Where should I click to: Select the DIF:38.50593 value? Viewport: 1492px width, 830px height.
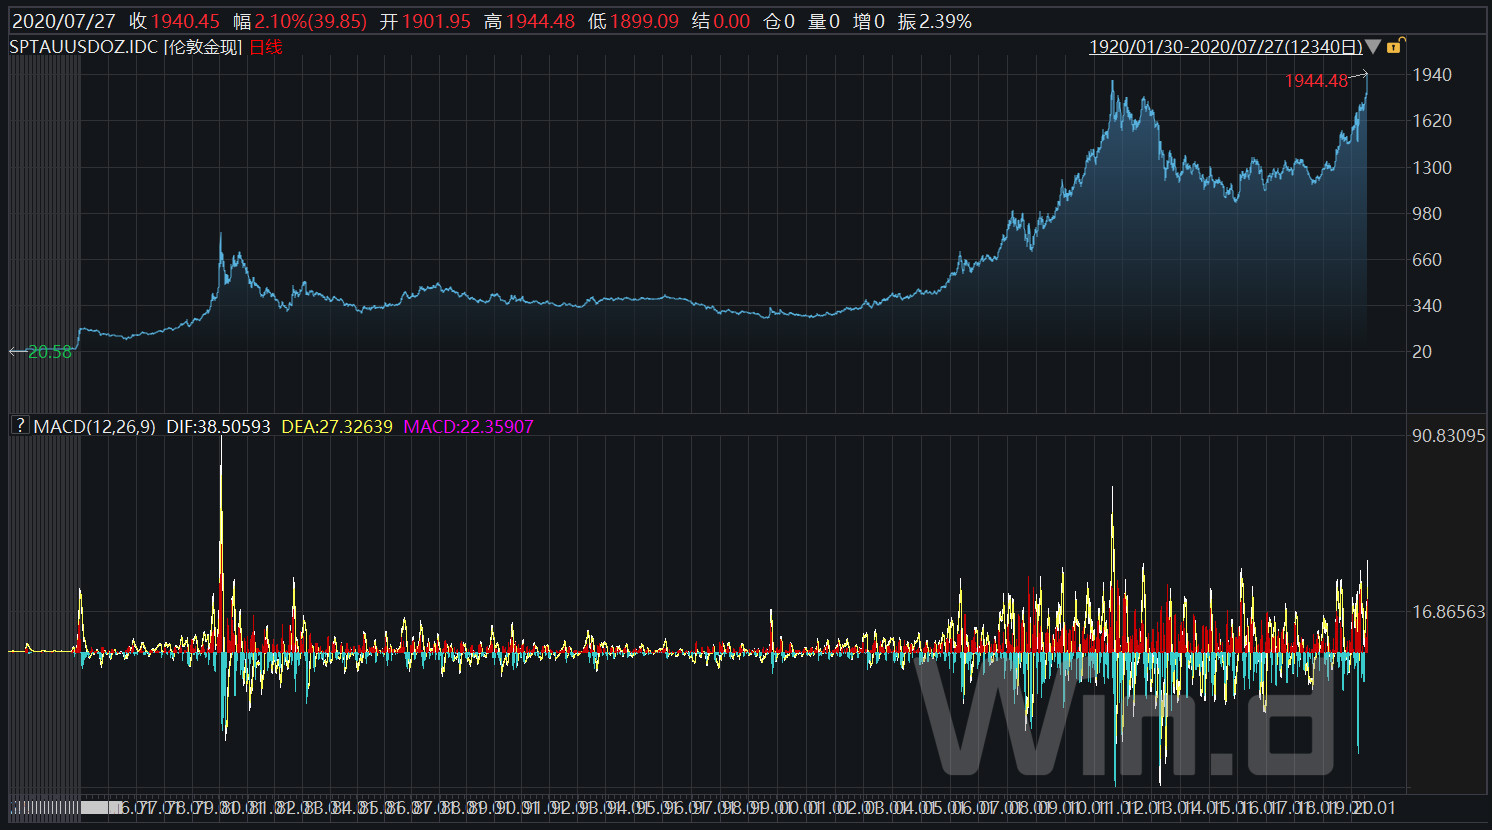[218, 426]
